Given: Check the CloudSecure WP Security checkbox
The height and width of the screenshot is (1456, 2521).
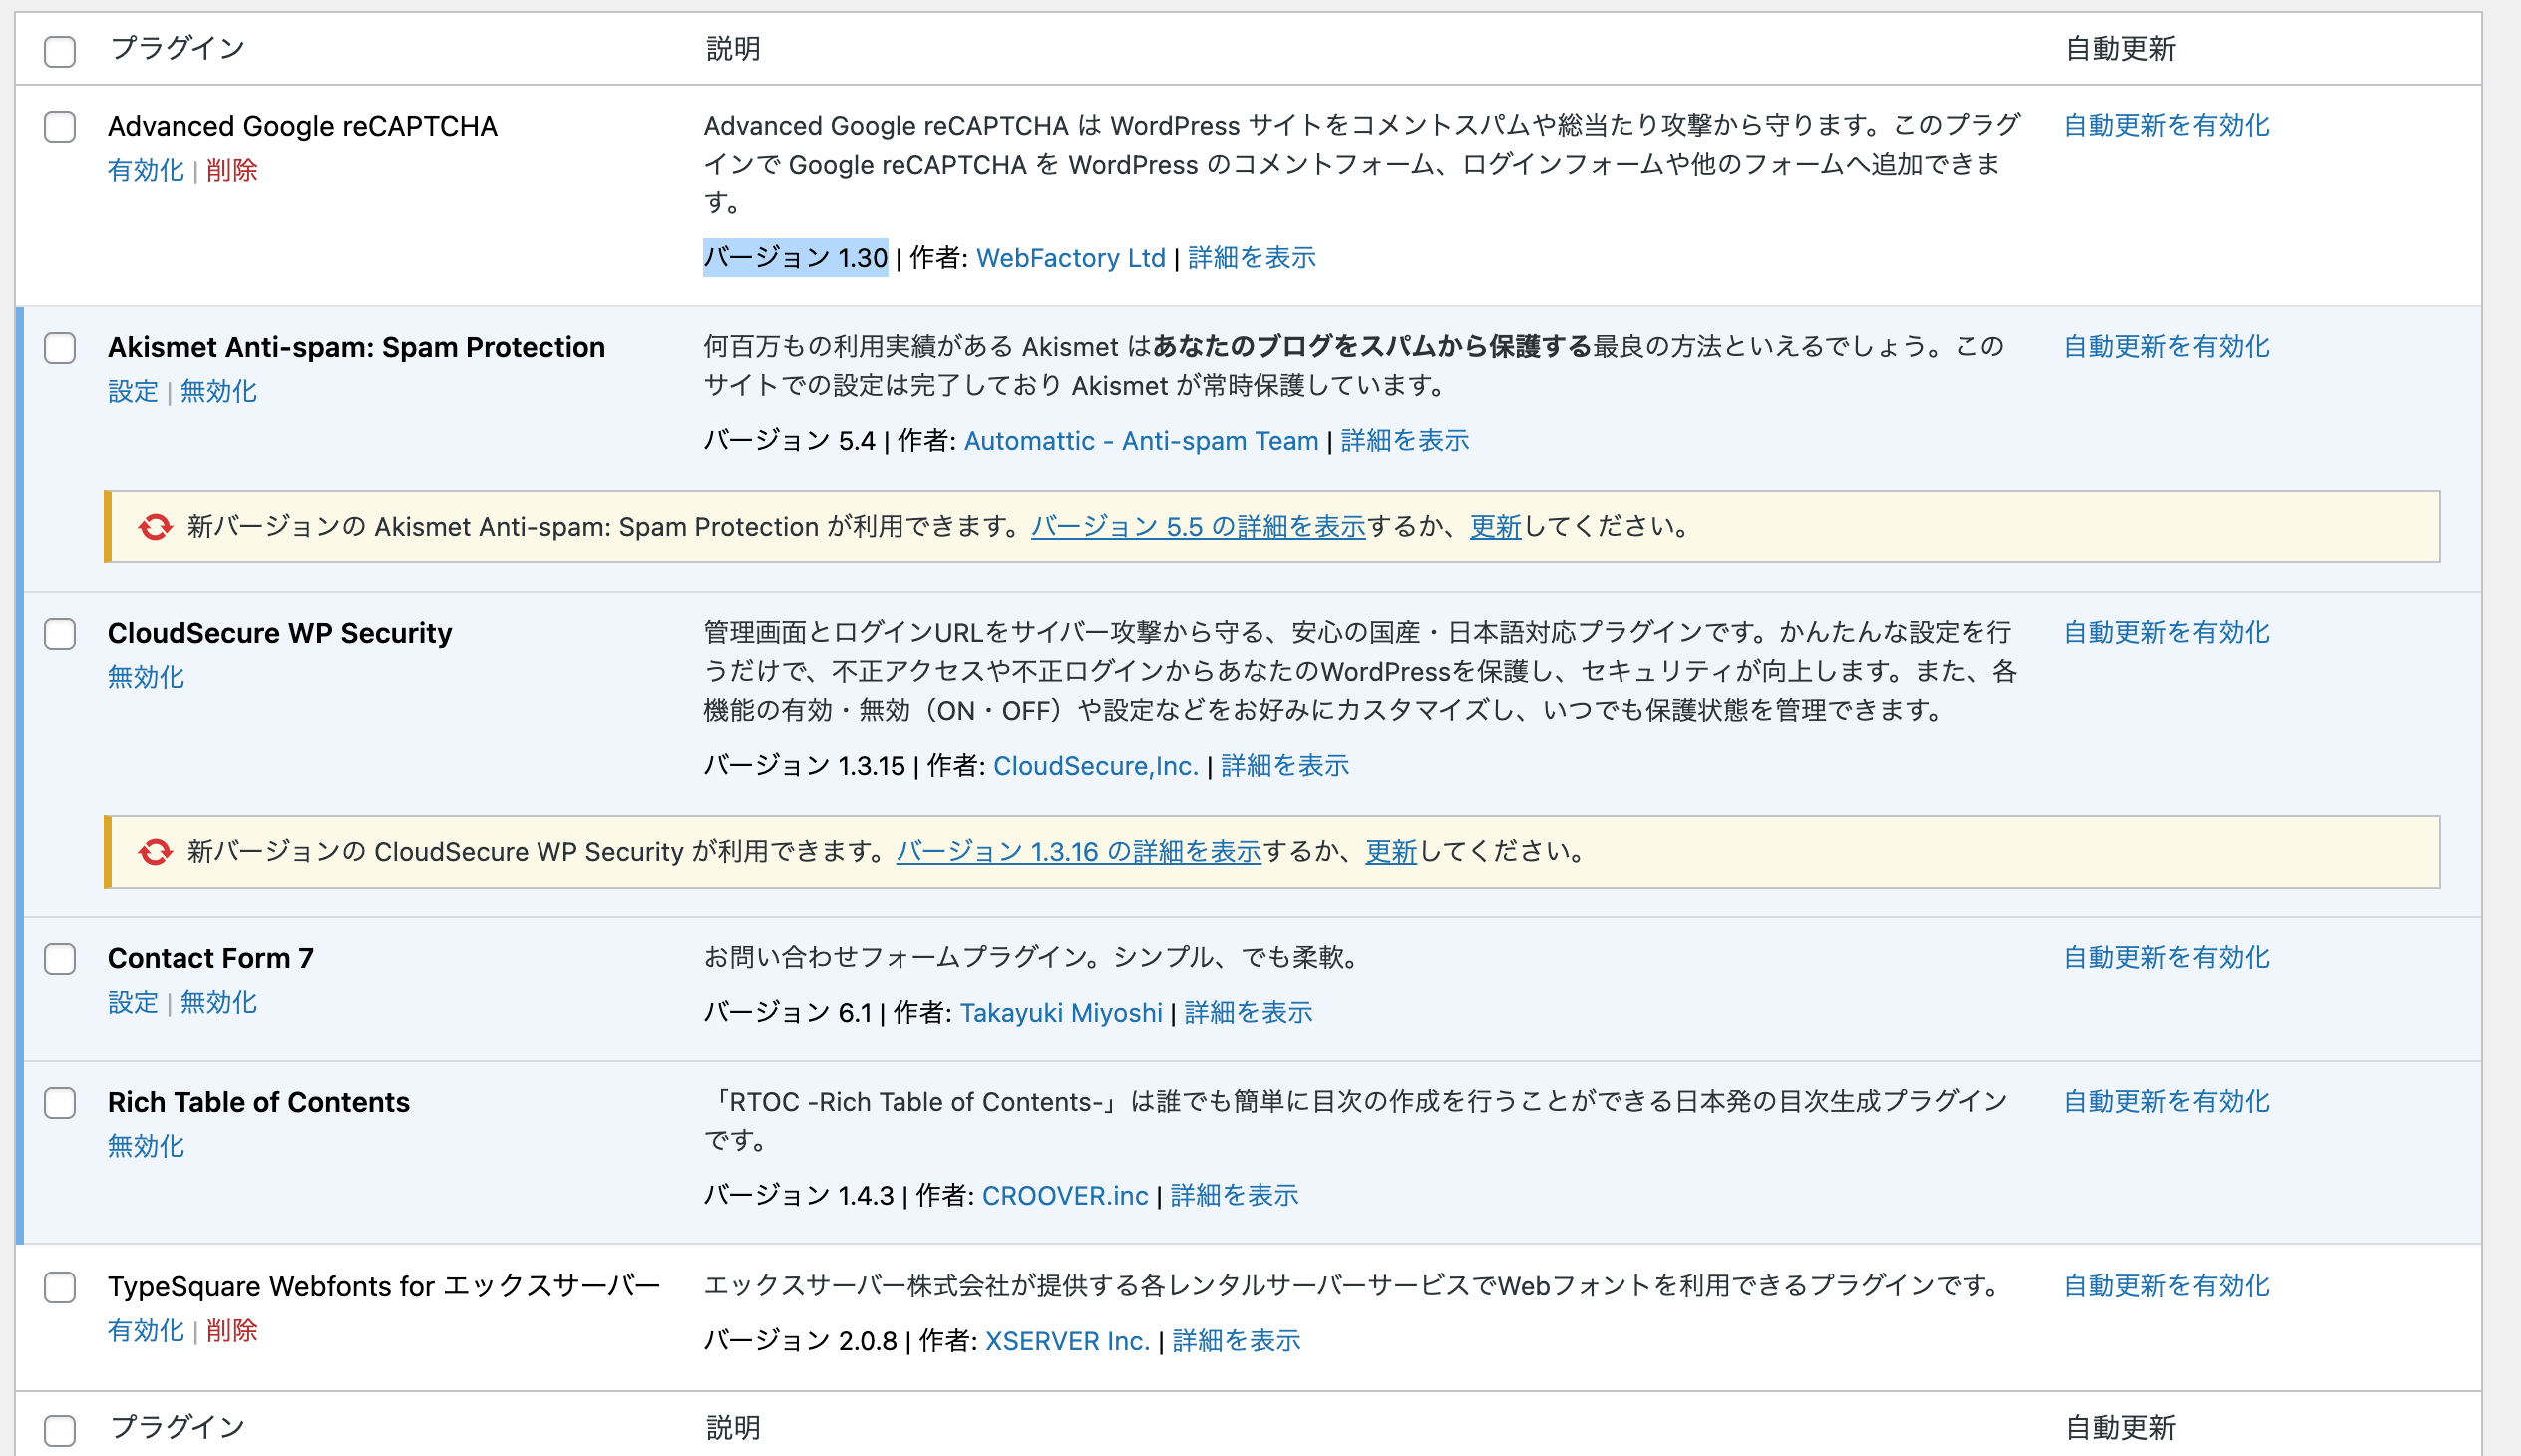Looking at the screenshot, I should (x=60, y=634).
